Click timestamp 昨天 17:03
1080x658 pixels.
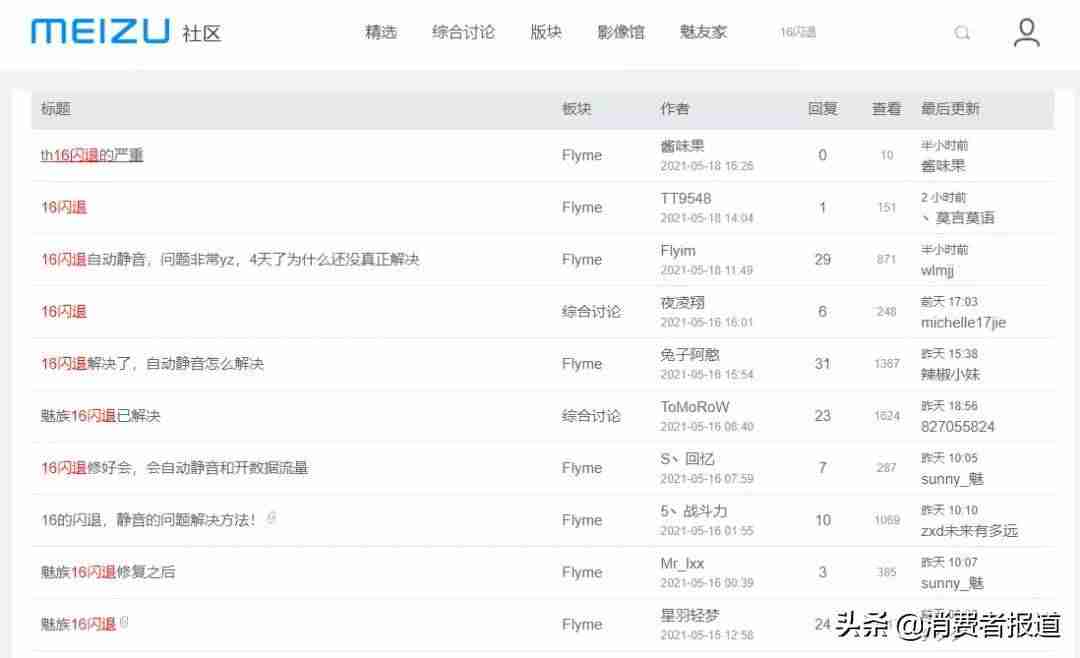pos(949,302)
